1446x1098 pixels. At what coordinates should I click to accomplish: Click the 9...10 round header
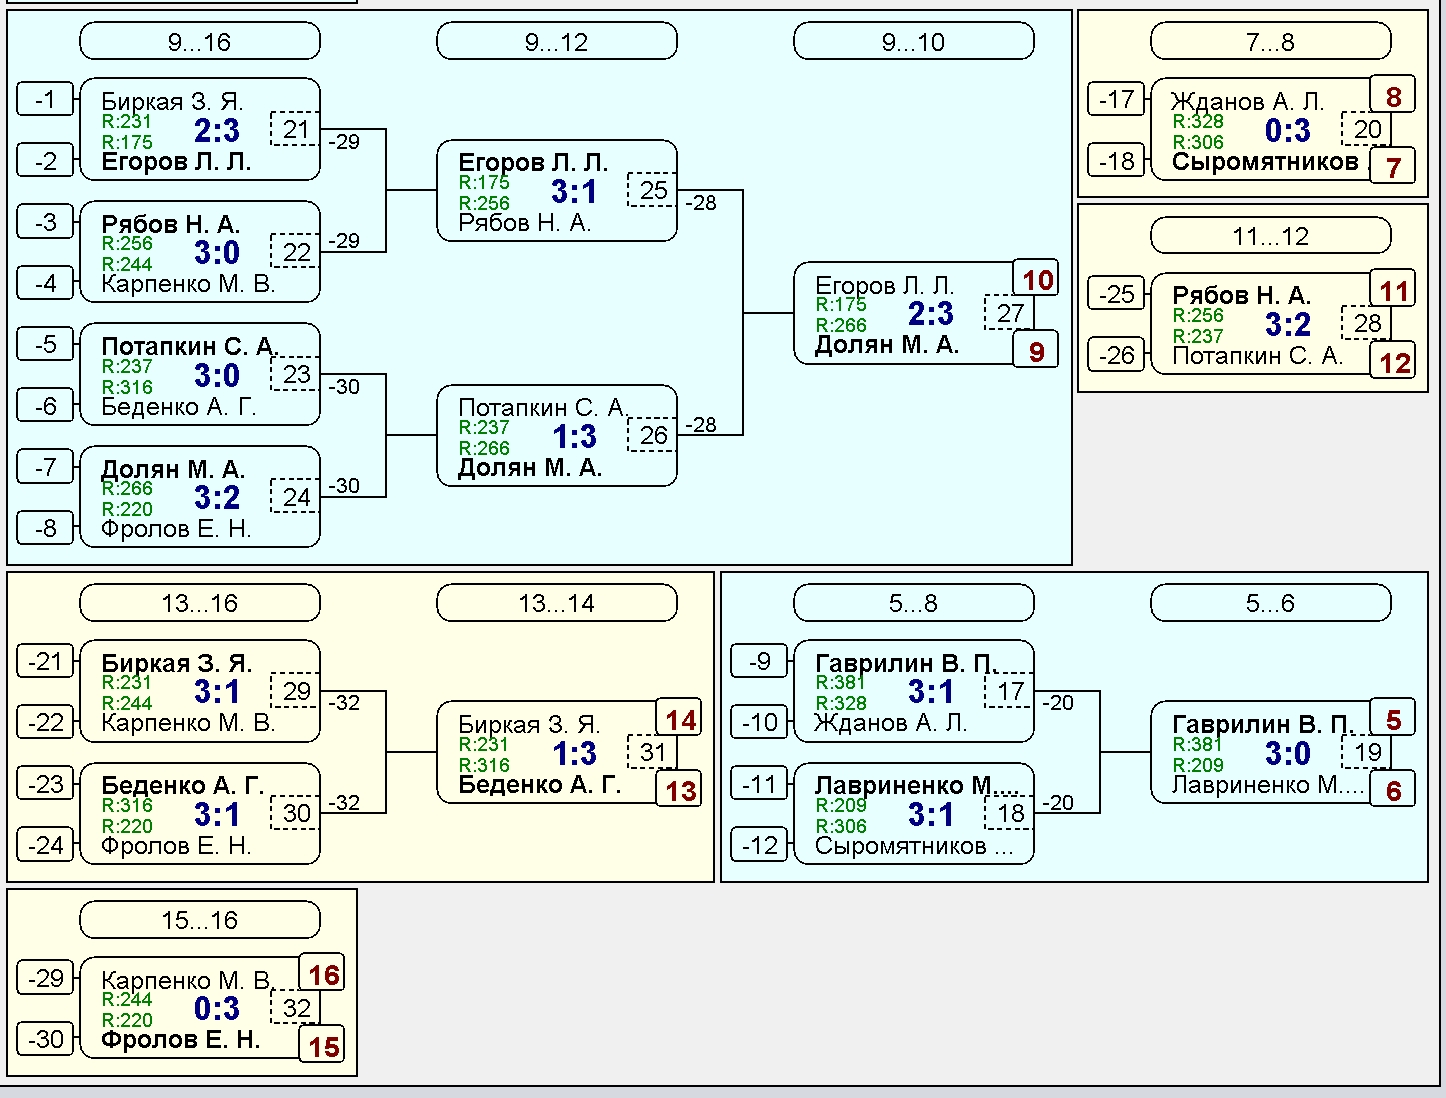[914, 42]
